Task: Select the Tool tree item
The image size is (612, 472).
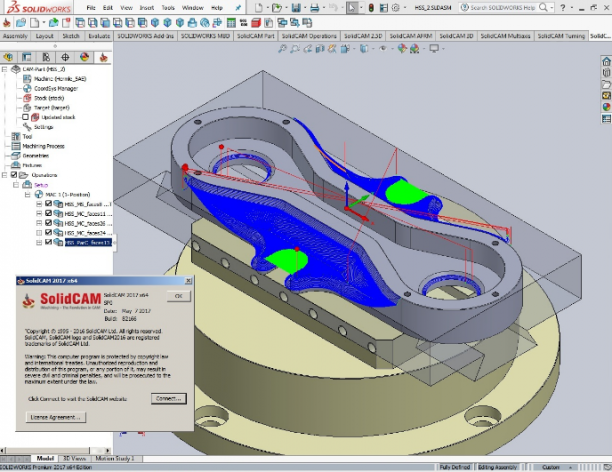Action: coord(22,136)
